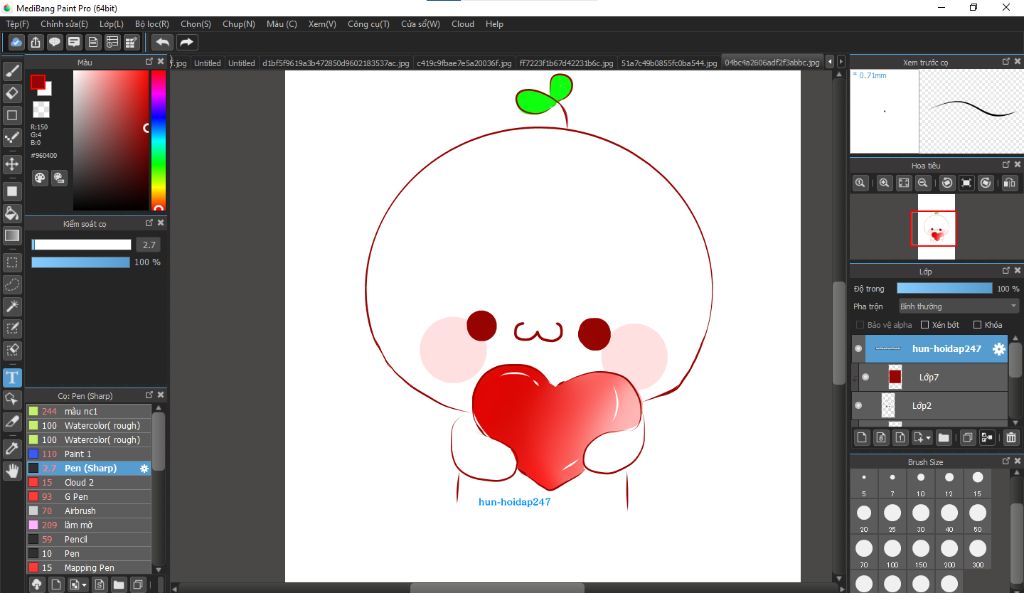Click the canvas vertical scrollbar
This screenshot has width=1024, height=593.
click(x=839, y=333)
